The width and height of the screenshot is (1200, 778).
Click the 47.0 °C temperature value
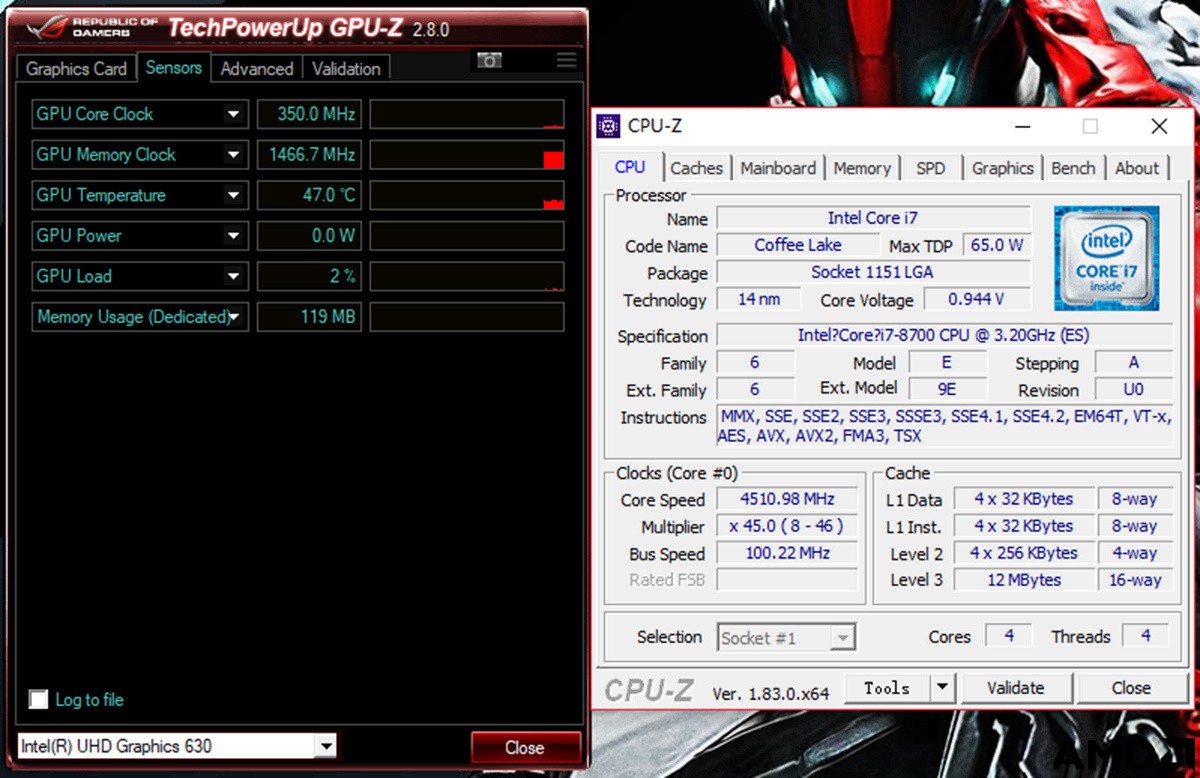[309, 195]
